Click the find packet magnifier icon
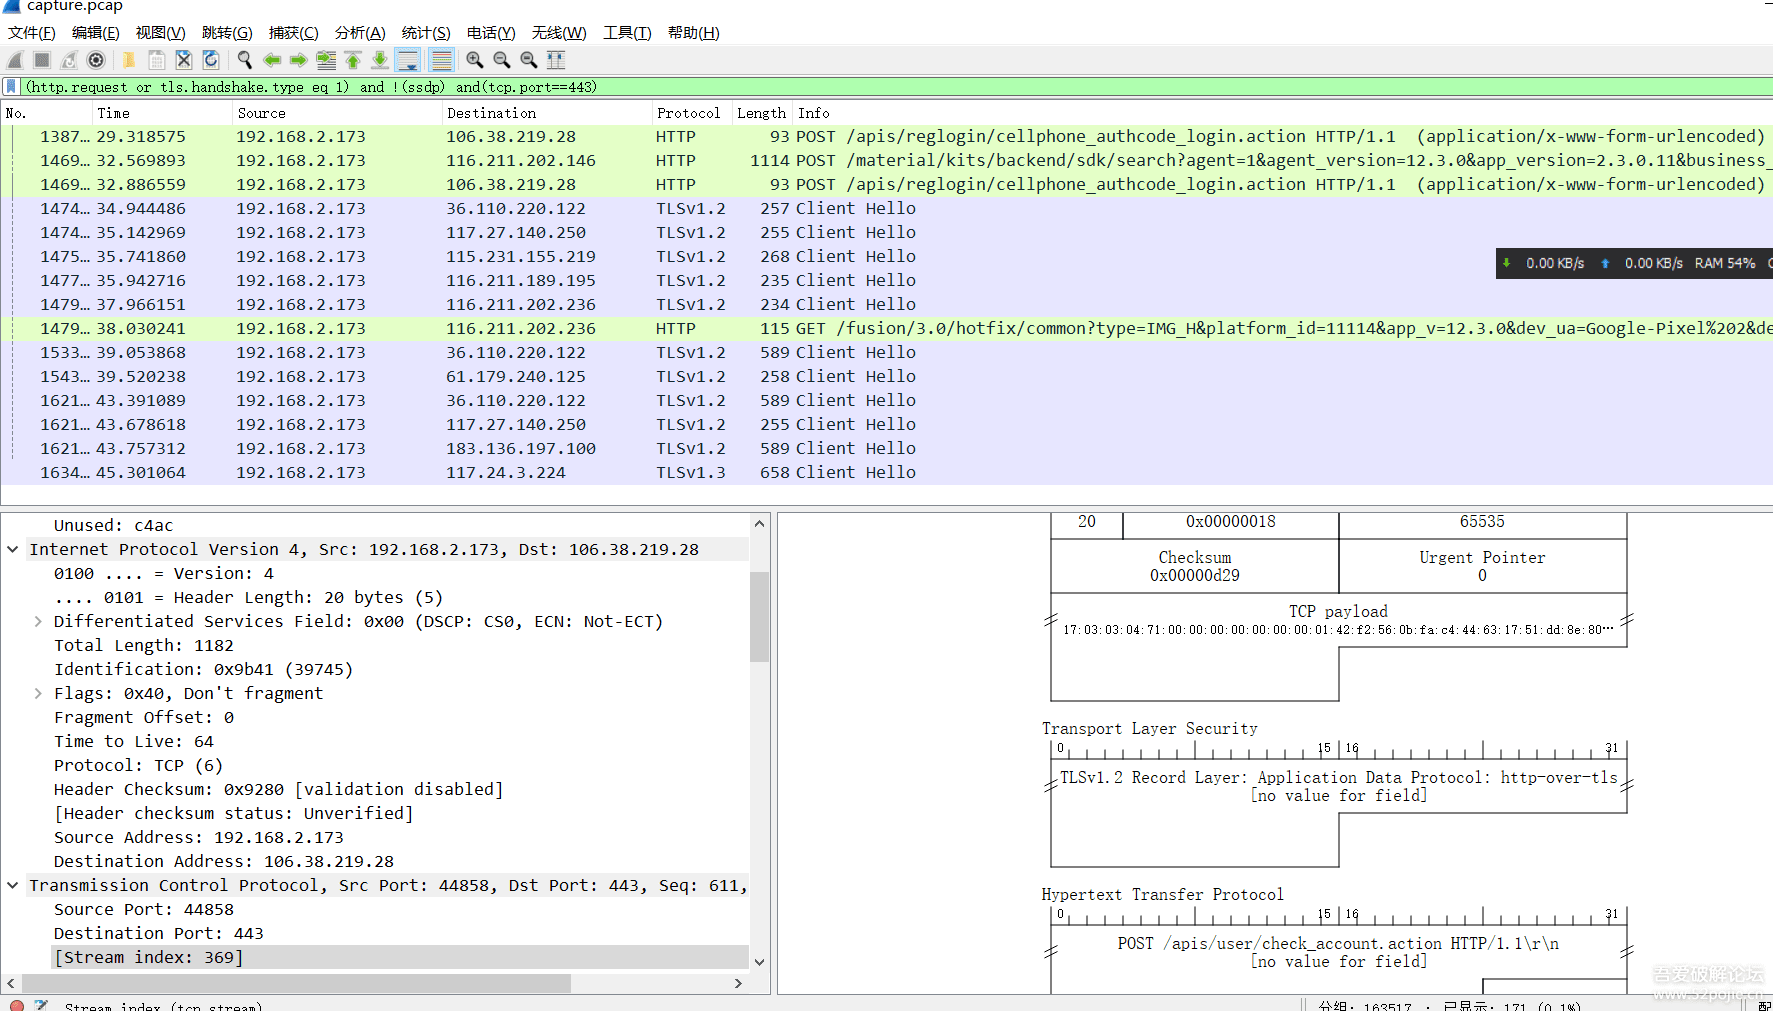1773x1011 pixels. [244, 60]
